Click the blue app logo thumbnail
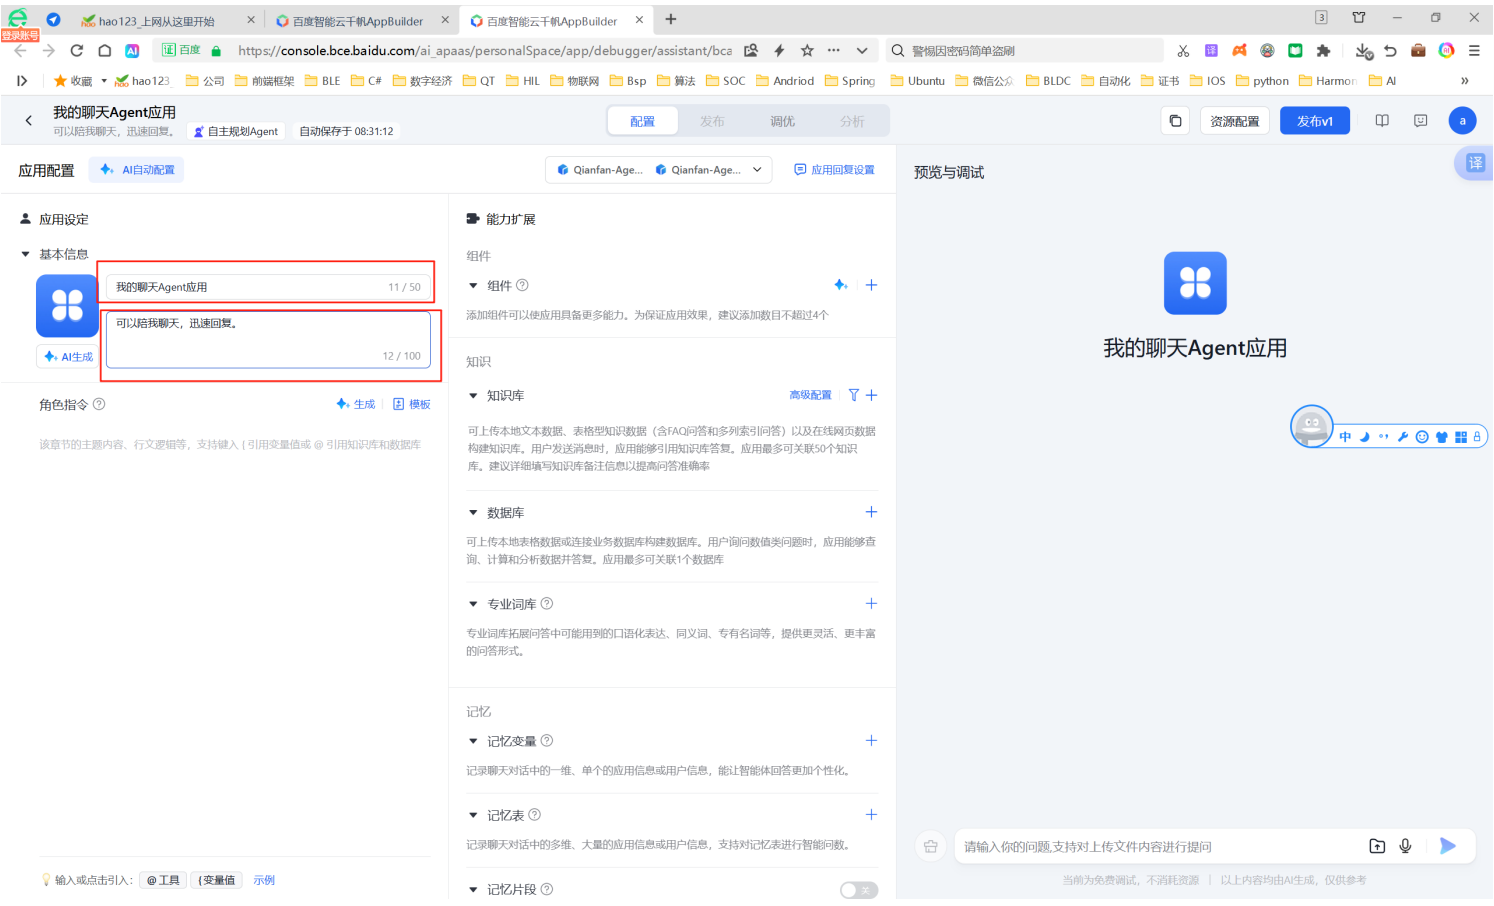Image resolution: width=1494 pixels, height=906 pixels. pyautogui.click(x=67, y=306)
